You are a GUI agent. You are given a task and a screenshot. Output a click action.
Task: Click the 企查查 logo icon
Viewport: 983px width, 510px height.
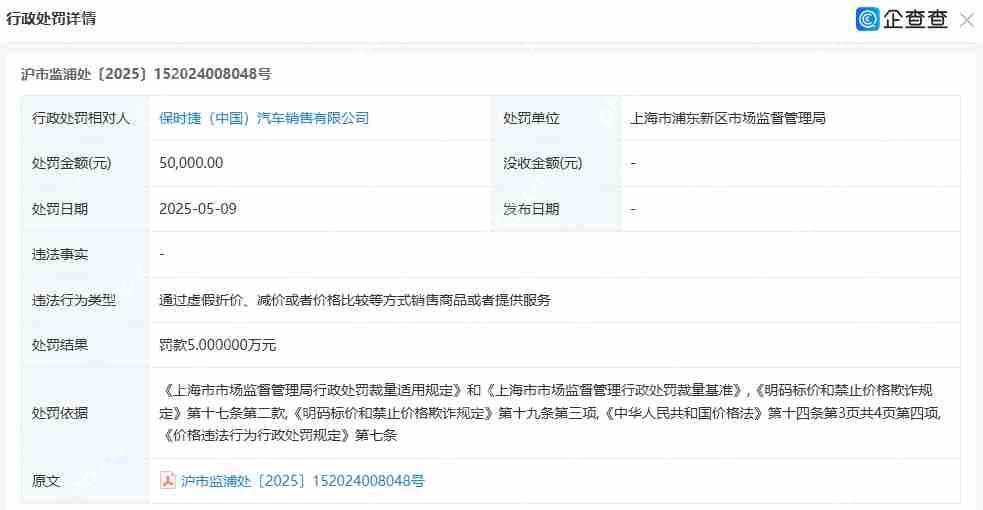[x=868, y=19]
